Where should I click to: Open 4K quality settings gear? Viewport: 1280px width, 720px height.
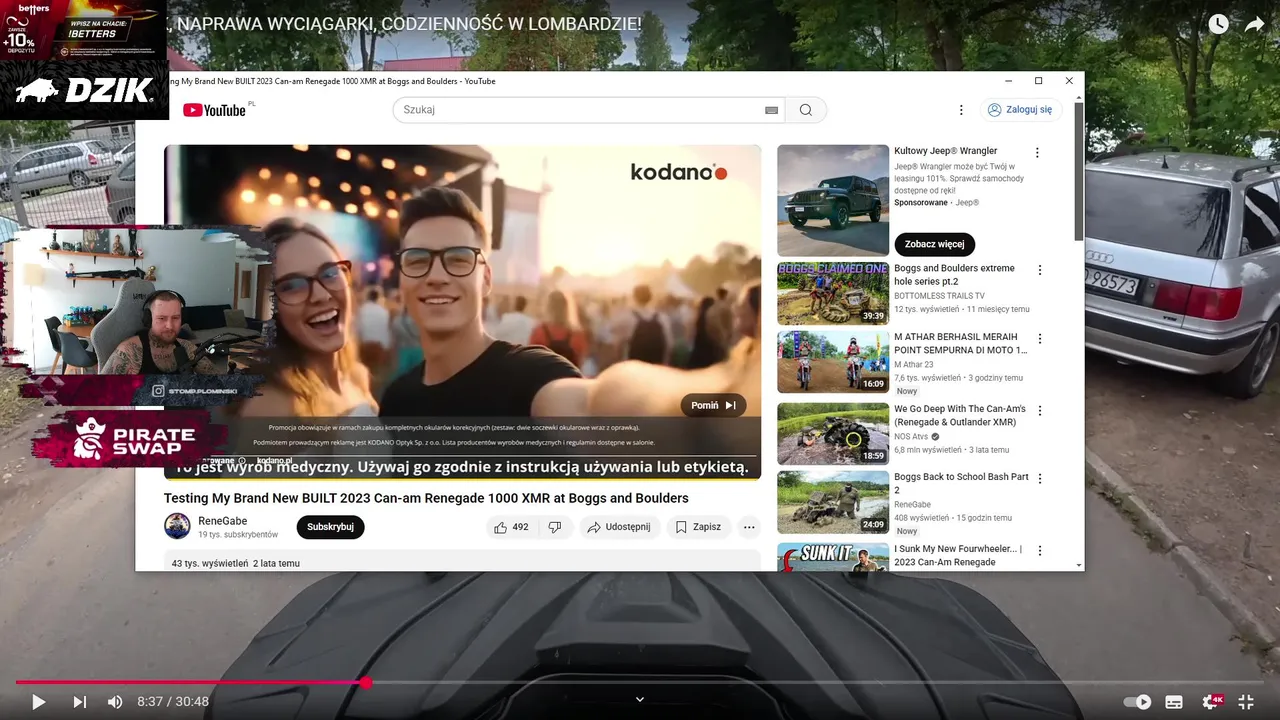(x=1212, y=702)
